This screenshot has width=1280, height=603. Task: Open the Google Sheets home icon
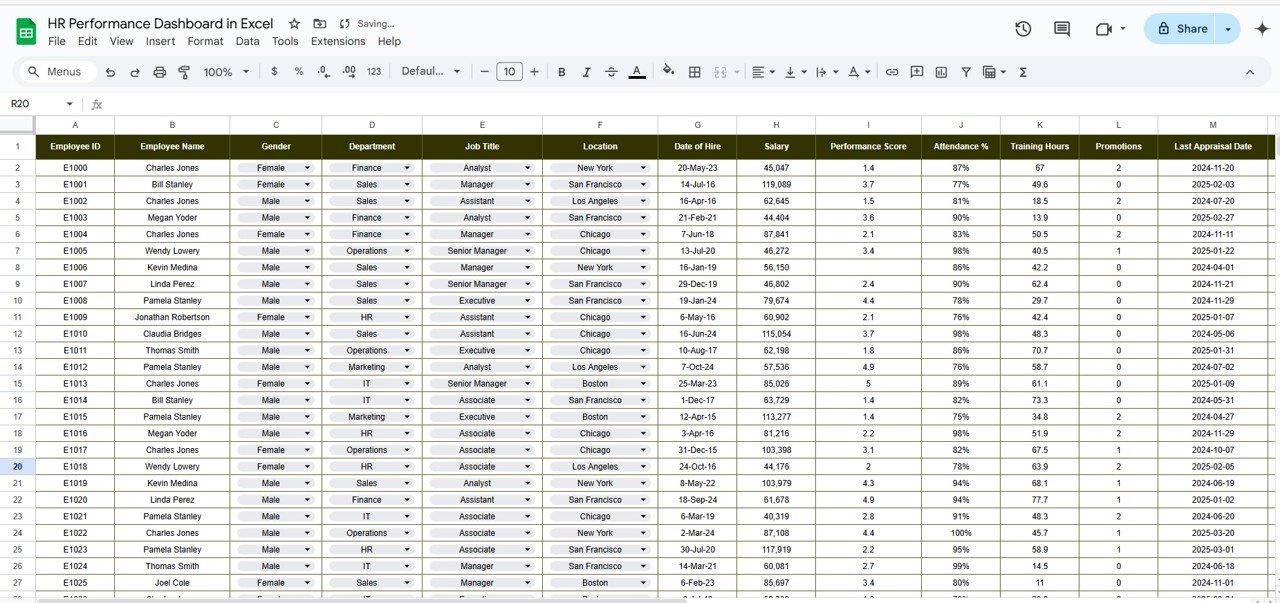click(26, 32)
